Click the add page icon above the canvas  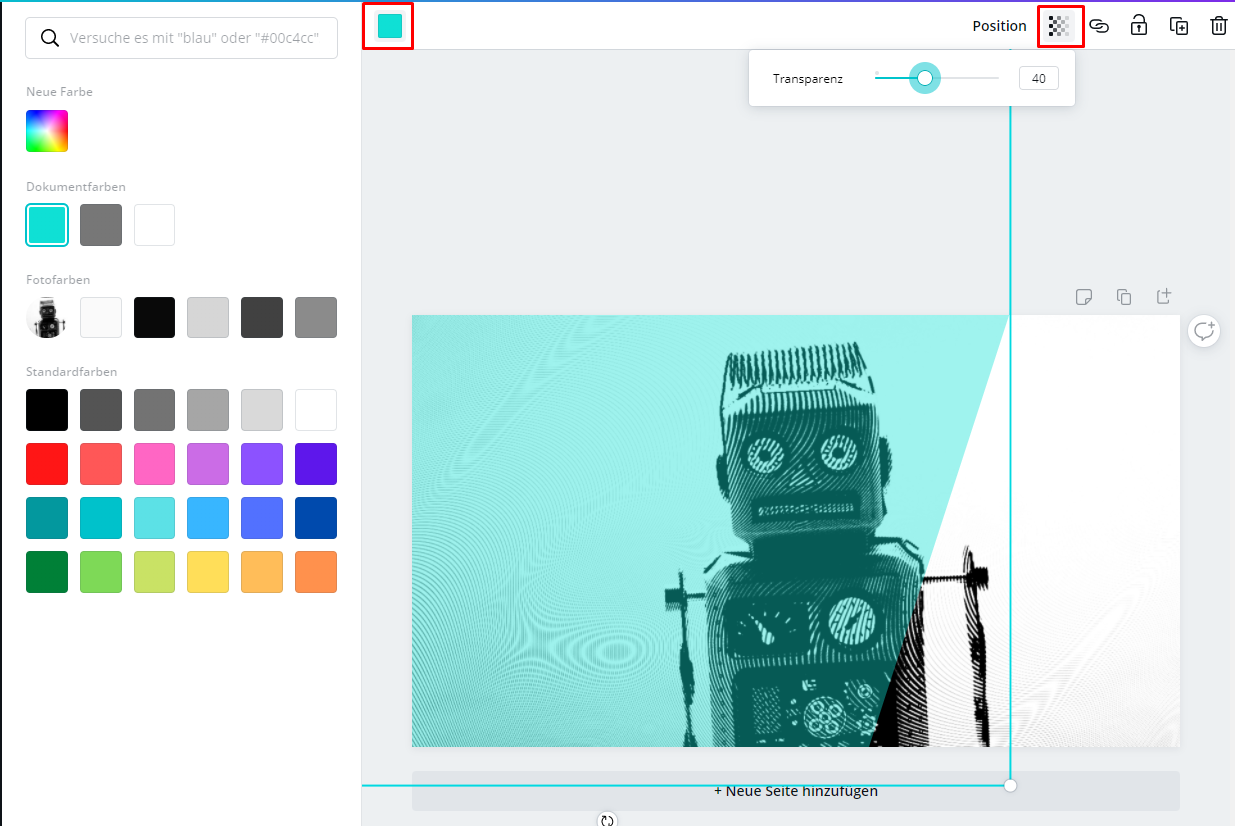(x=1163, y=296)
